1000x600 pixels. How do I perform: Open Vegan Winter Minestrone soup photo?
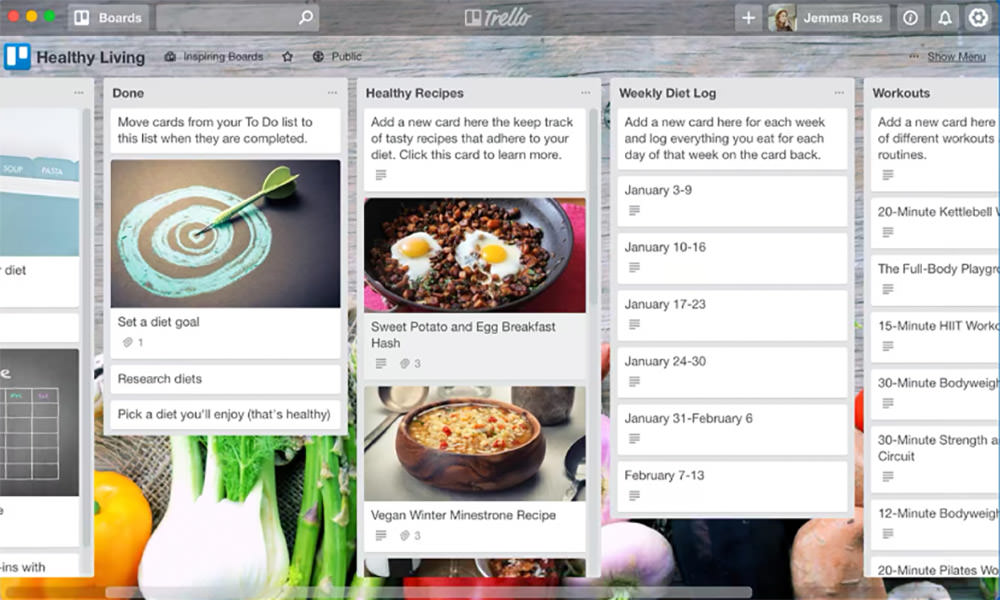pyautogui.click(x=474, y=444)
